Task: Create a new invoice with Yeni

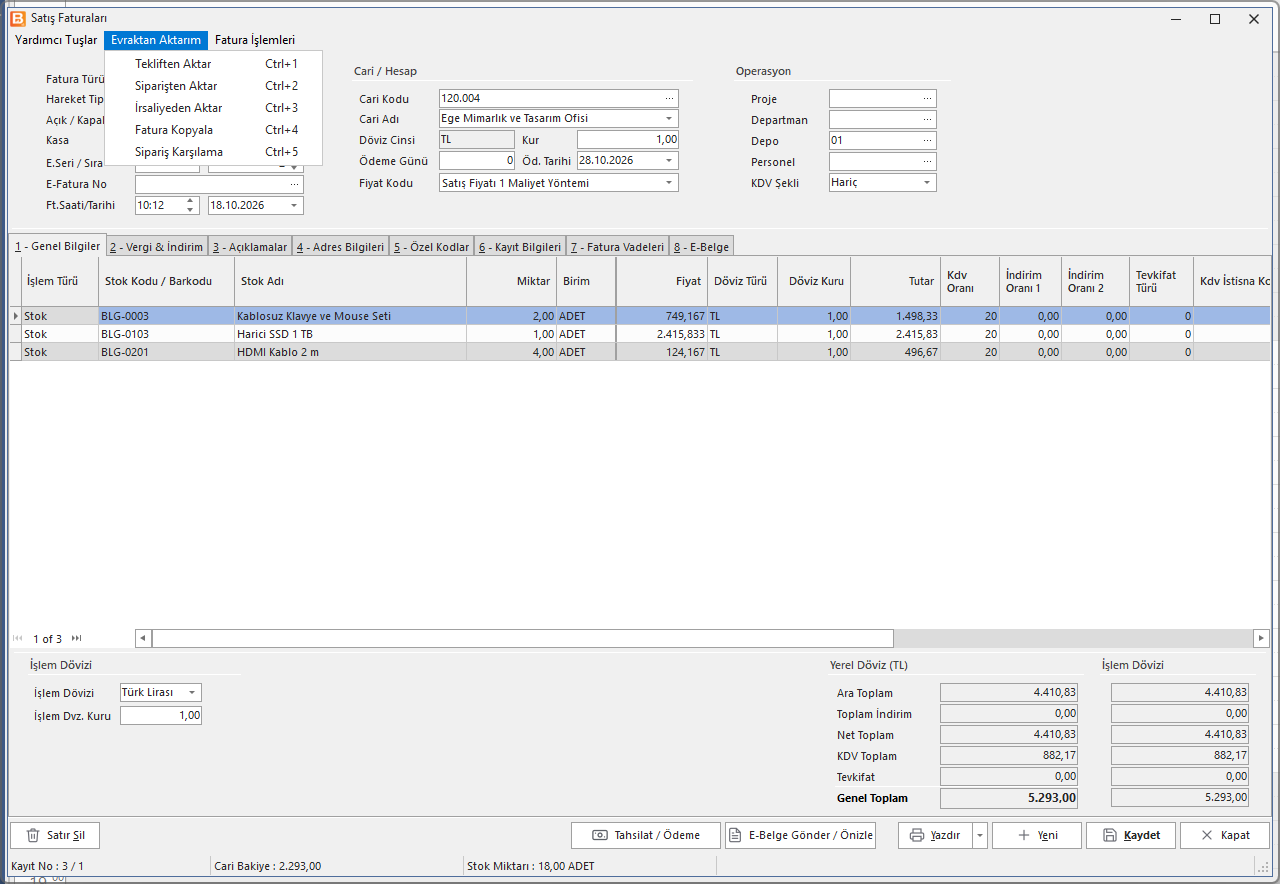Action: coord(1037,835)
